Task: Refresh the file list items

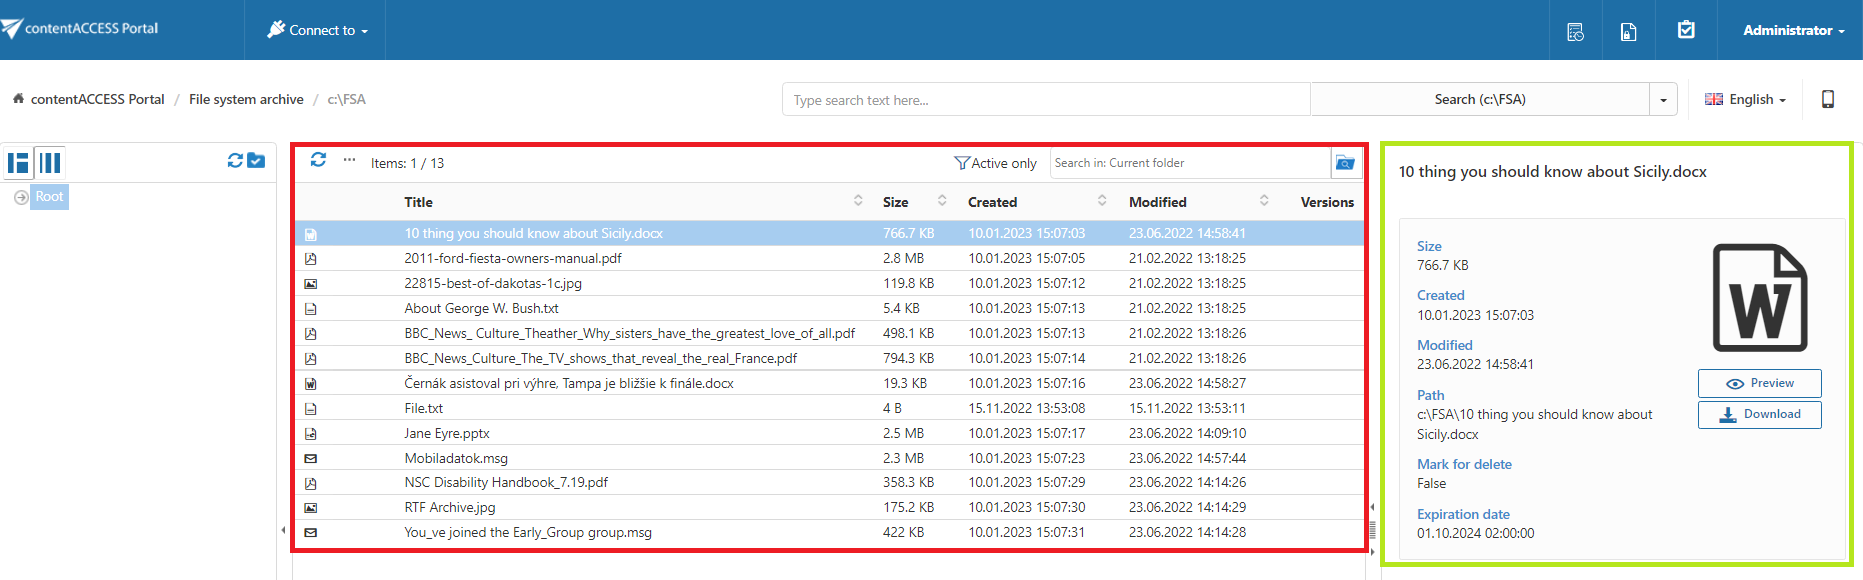Action: (318, 160)
